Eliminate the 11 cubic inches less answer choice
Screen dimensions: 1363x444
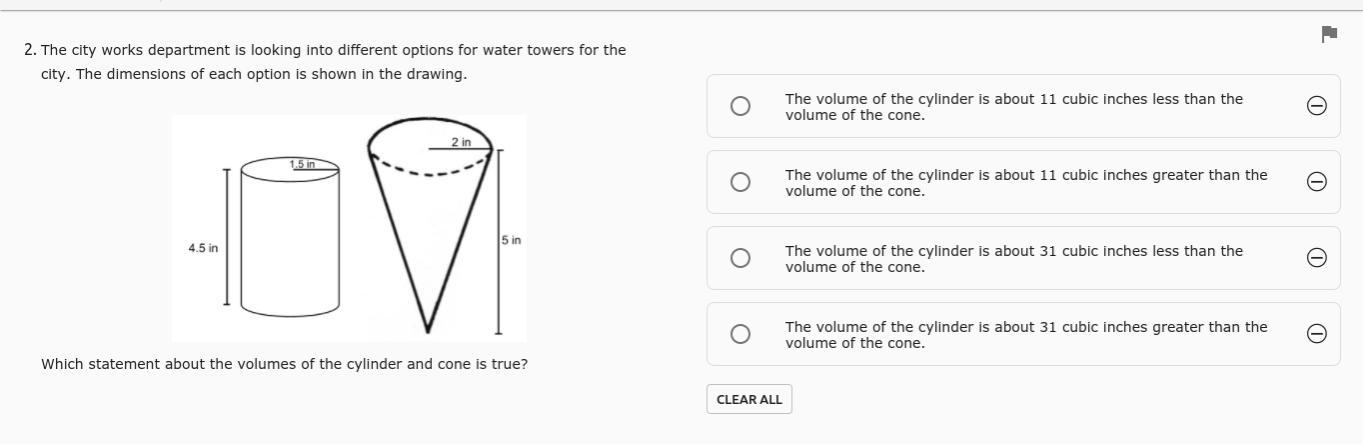[x=1317, y=106]
